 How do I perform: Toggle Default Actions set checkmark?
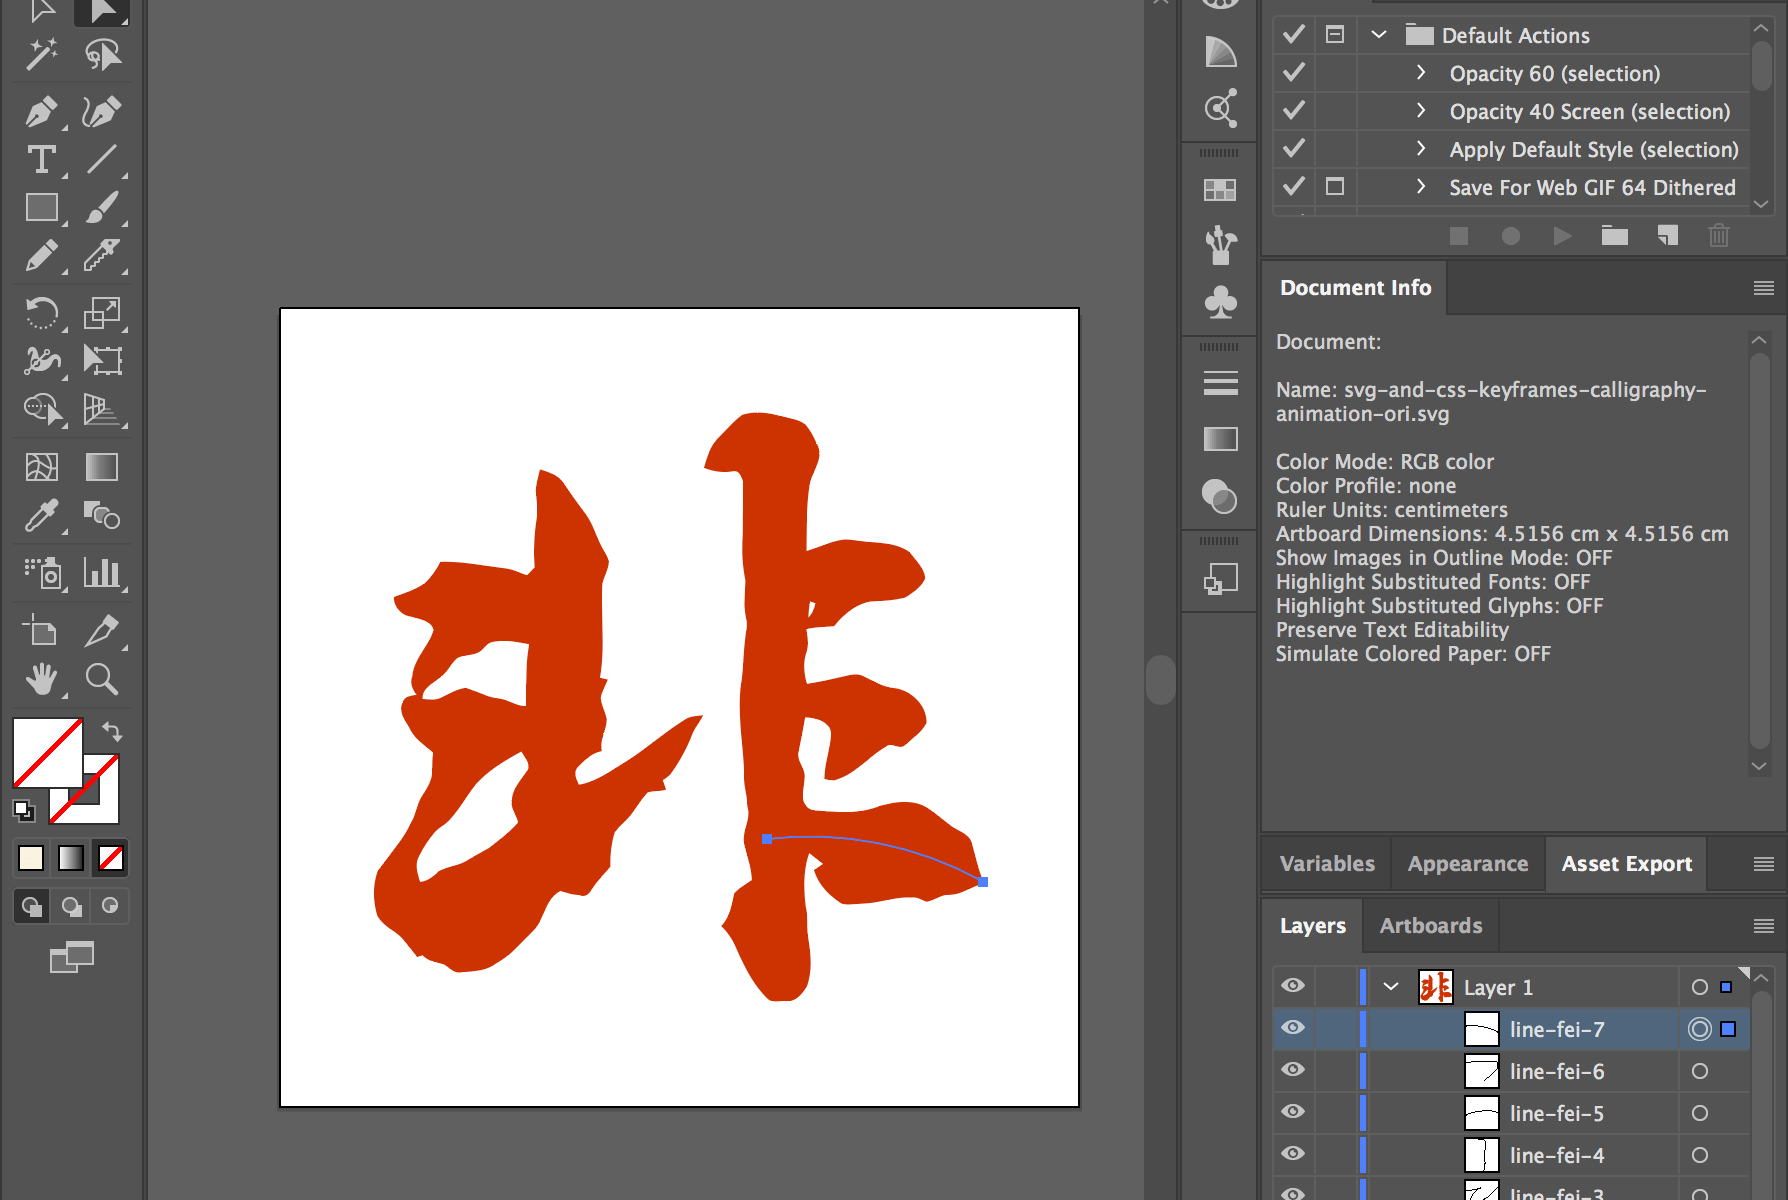click(x=1294, y=35)
